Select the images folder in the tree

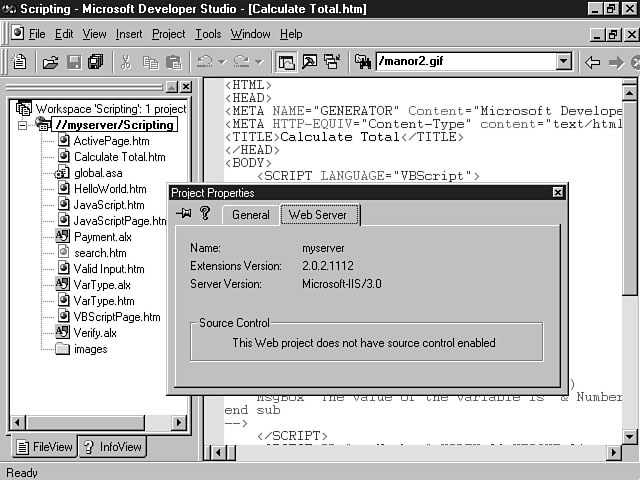point(90,349)
